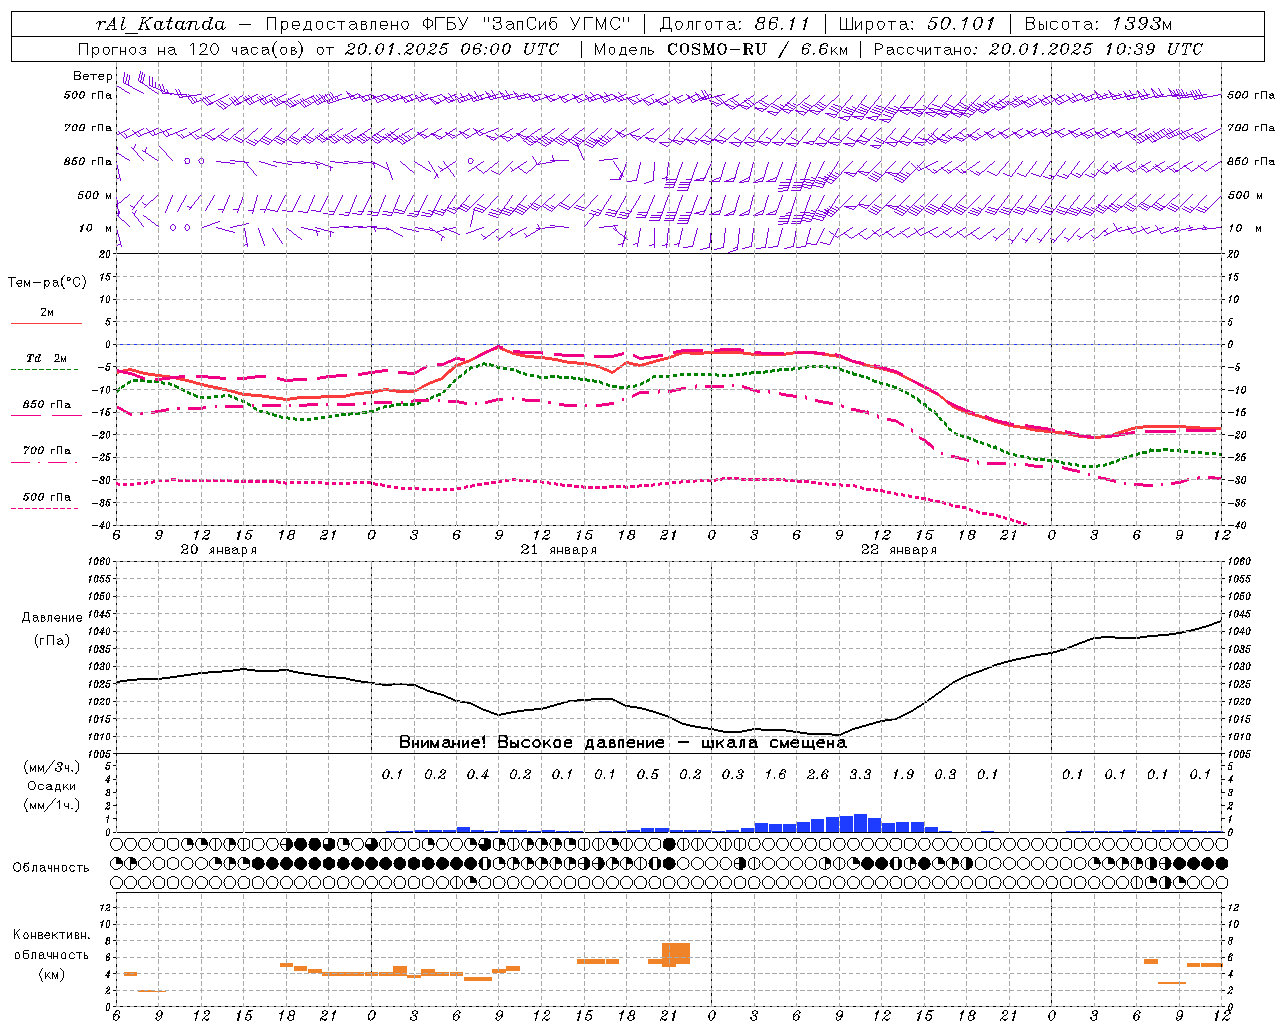This screenshot has width=1280, height=1024.
Task: Click the 'Долгота: 86.11' header field
Action: 735,24
